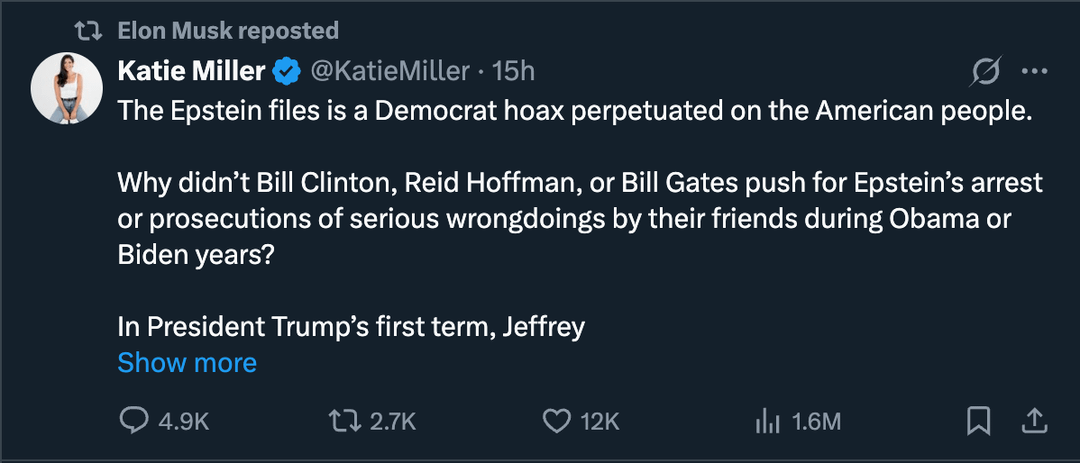Bookmark this Katie Miller post
The height and width of the screenshot is (463, 1080).
979,421
